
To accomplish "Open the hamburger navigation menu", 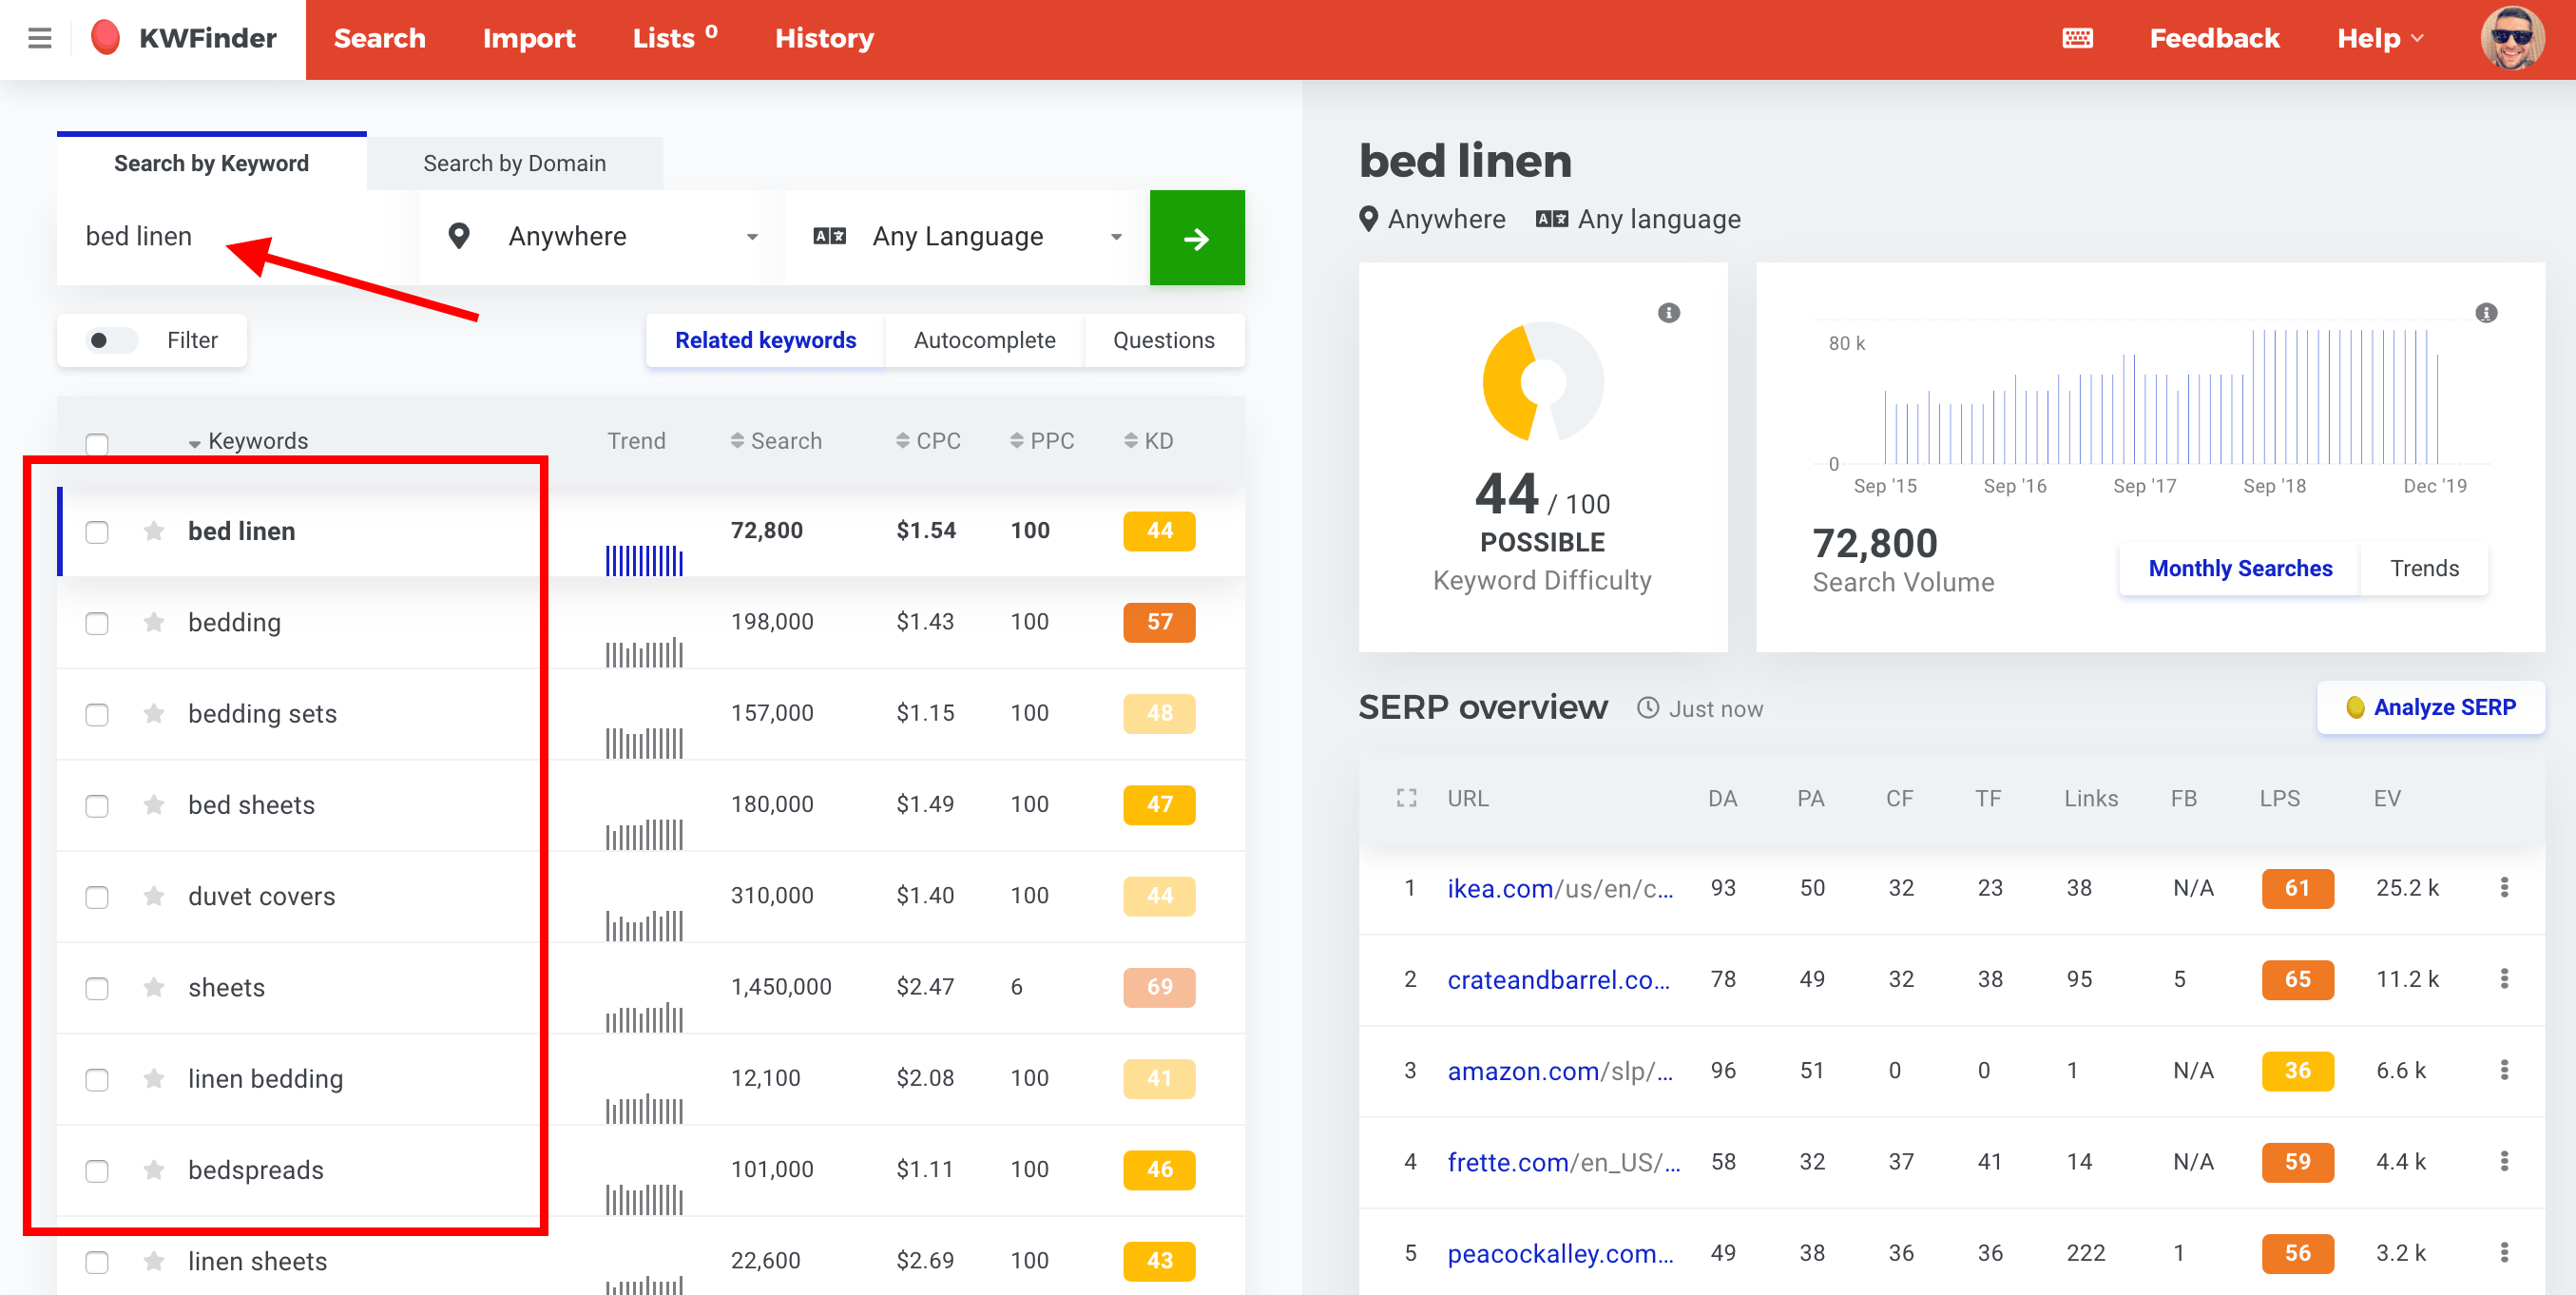I will [x=39, y=38].
